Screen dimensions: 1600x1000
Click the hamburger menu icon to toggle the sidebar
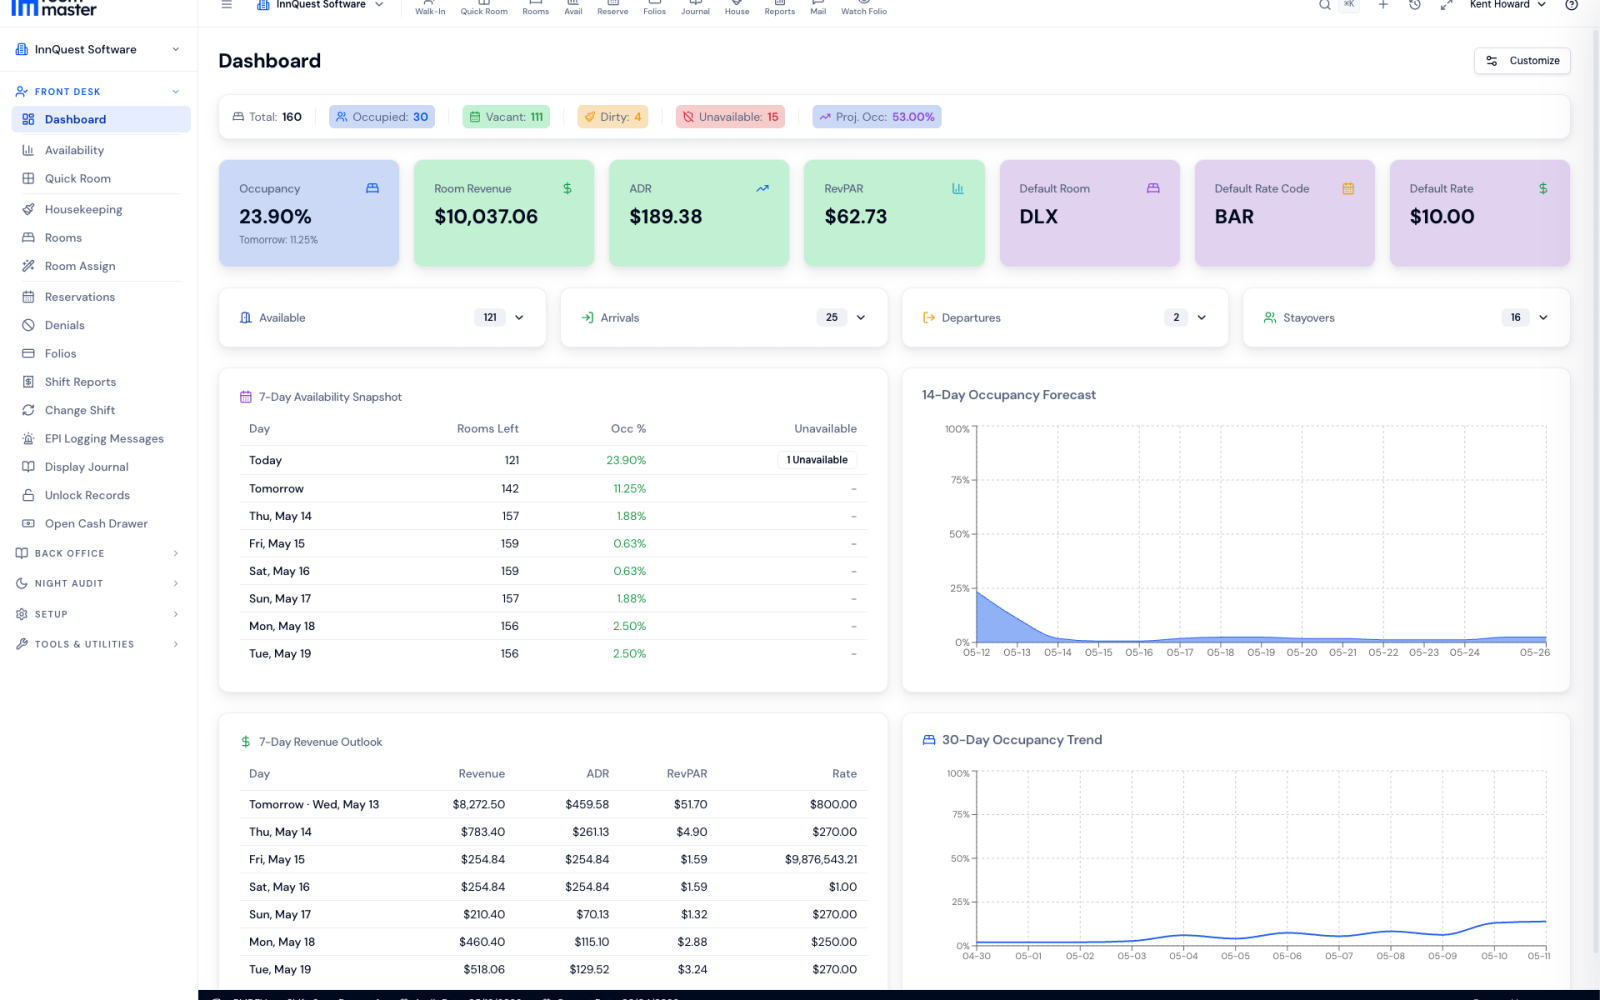[227, 5]
